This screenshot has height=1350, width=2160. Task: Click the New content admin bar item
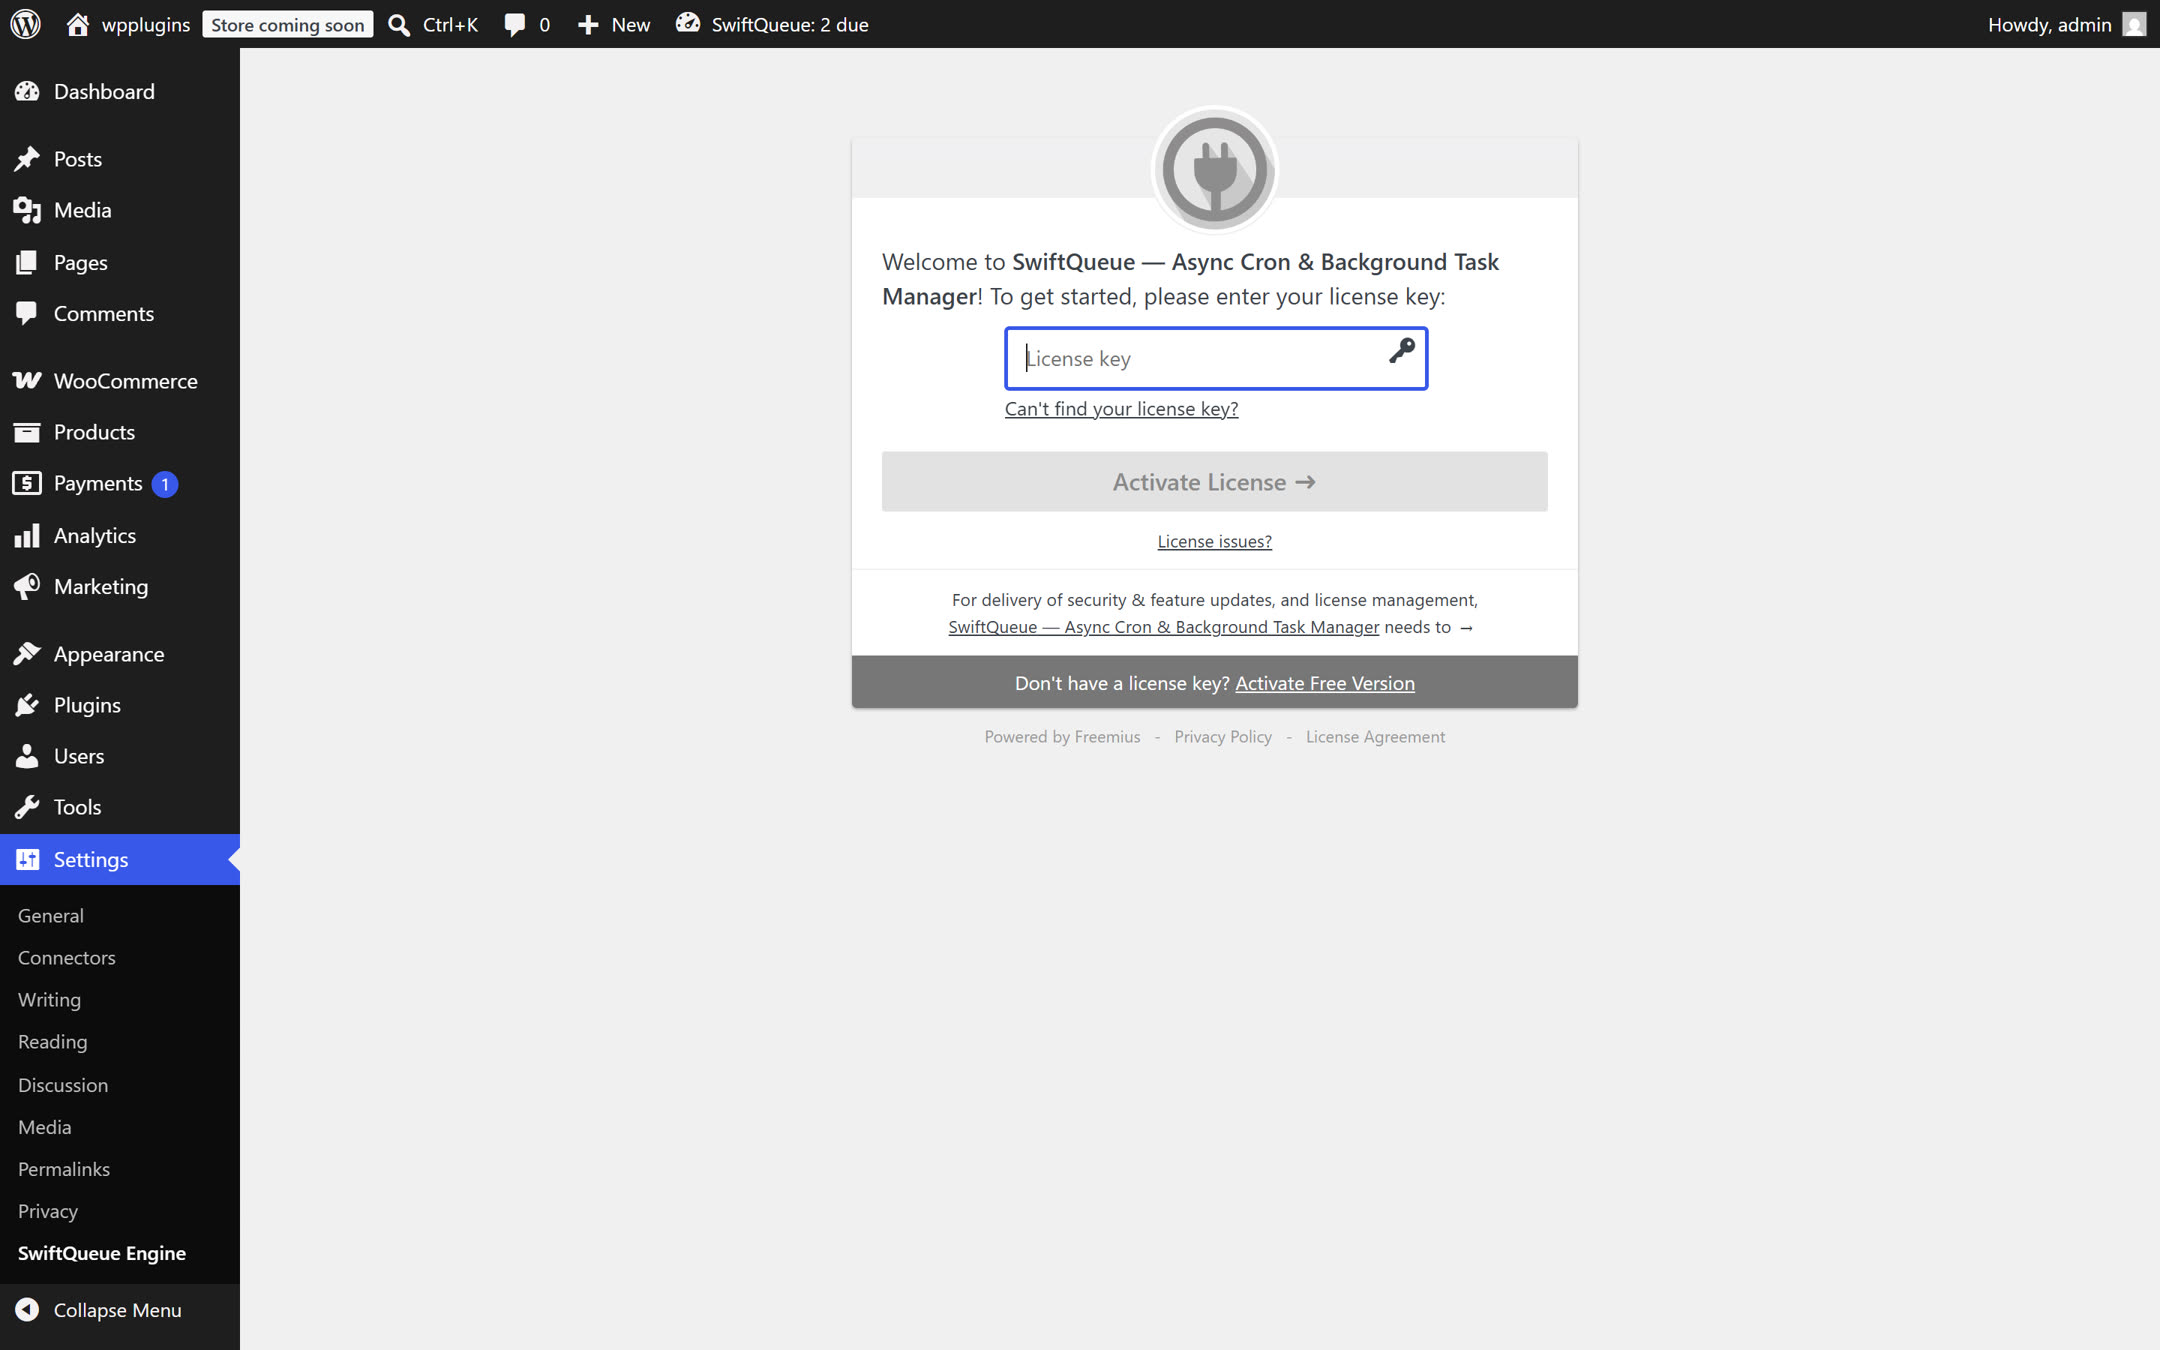614,24
